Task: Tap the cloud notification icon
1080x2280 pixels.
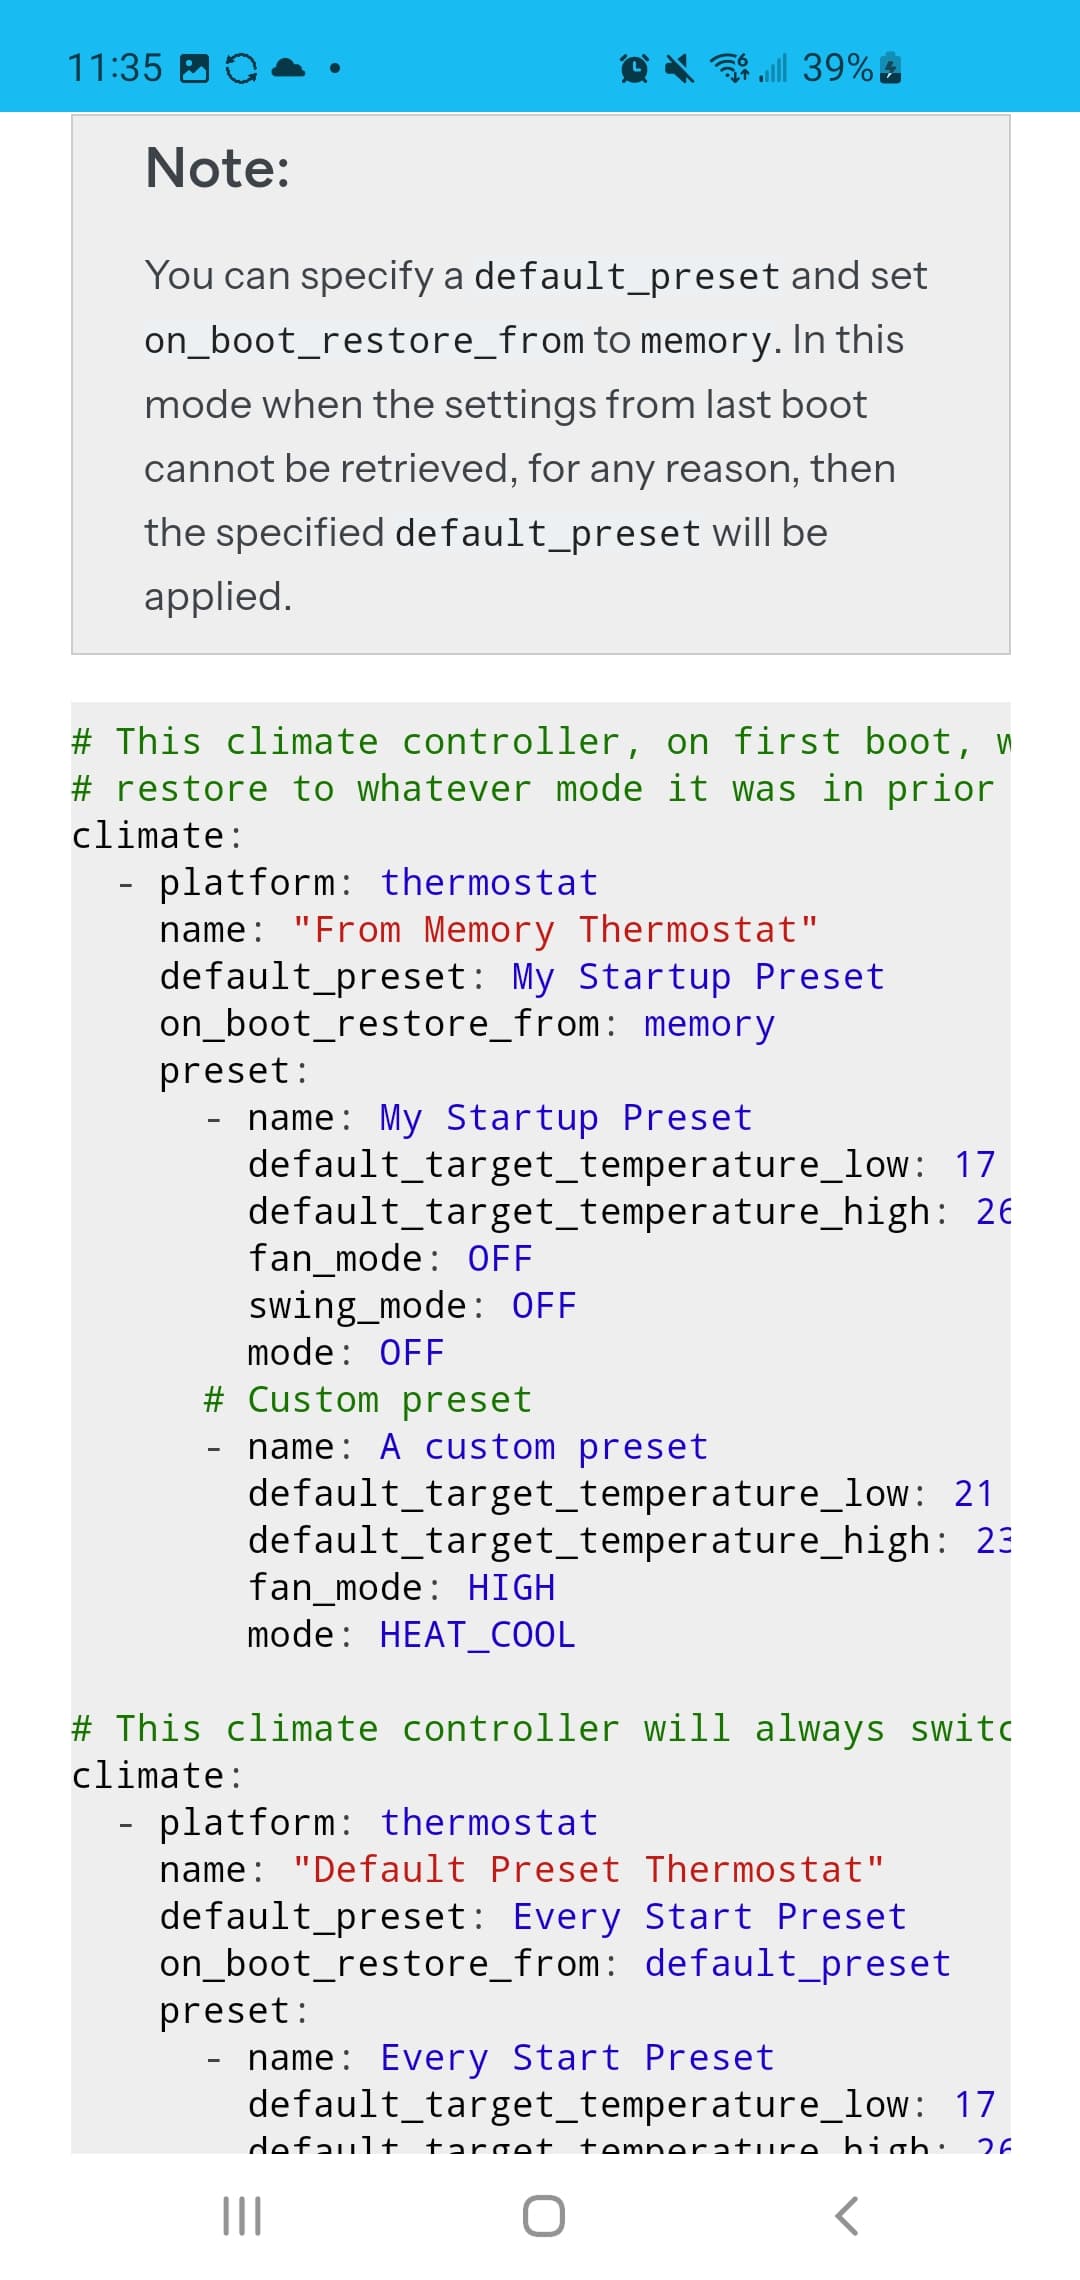Action: (288, 68)
